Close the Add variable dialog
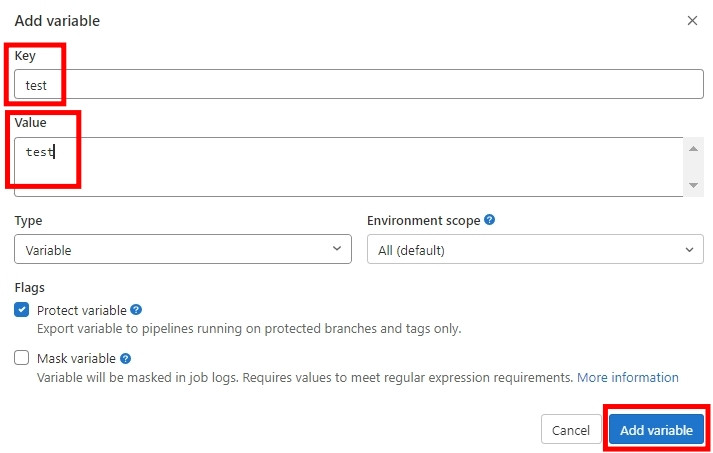Viewport: 713px width, 453px height. point(692,20)
